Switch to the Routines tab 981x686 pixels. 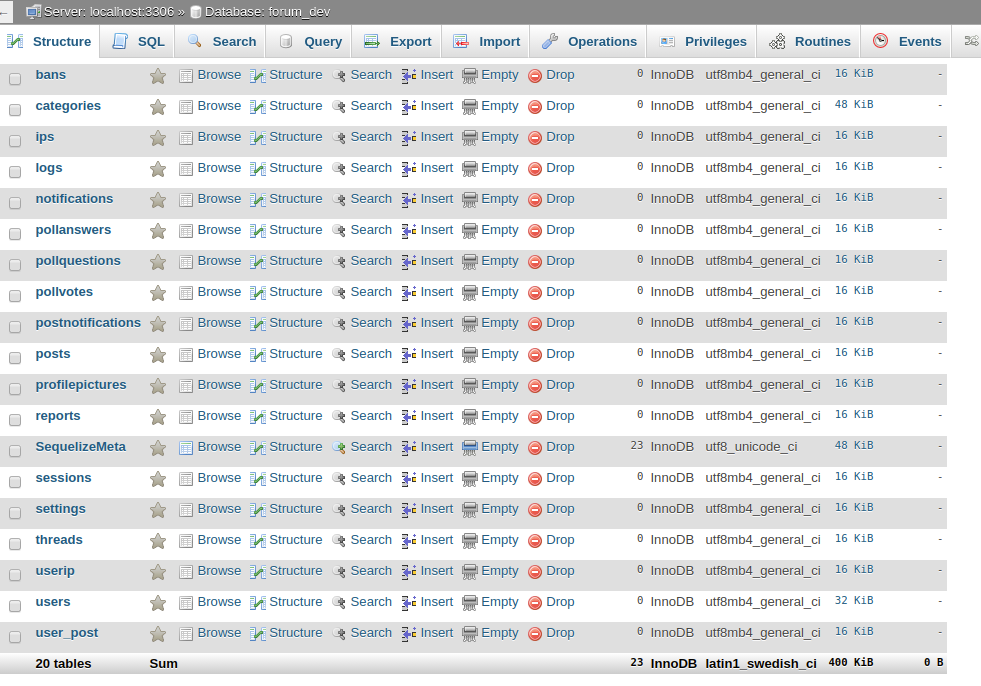pos(810,41)
